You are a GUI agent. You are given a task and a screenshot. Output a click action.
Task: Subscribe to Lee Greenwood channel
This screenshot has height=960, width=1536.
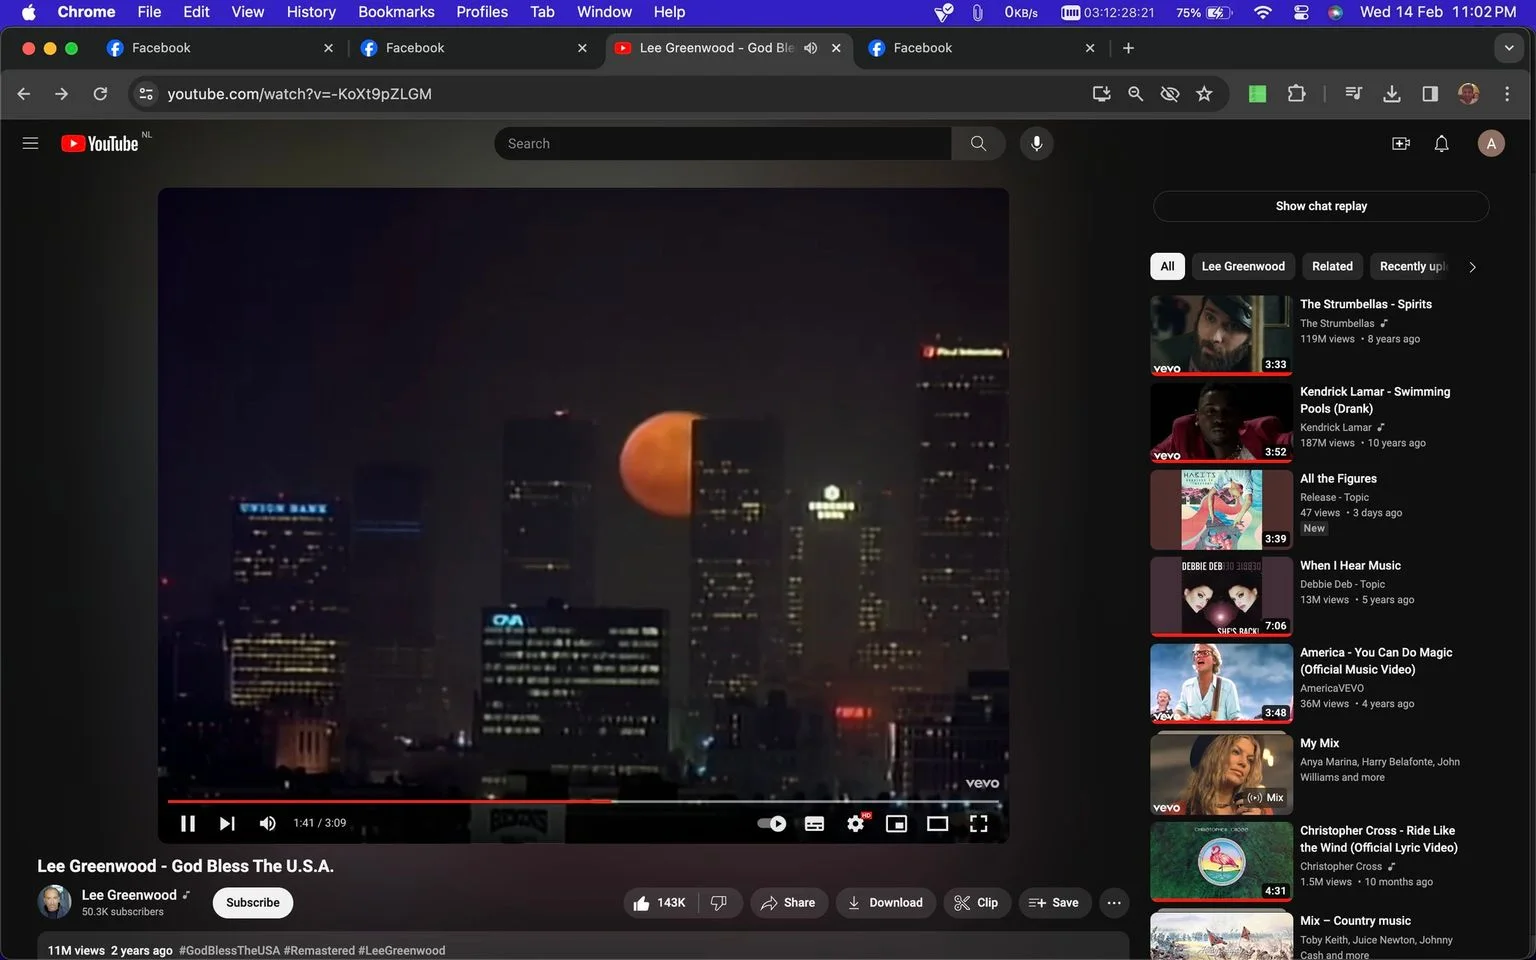pos(253,902)
